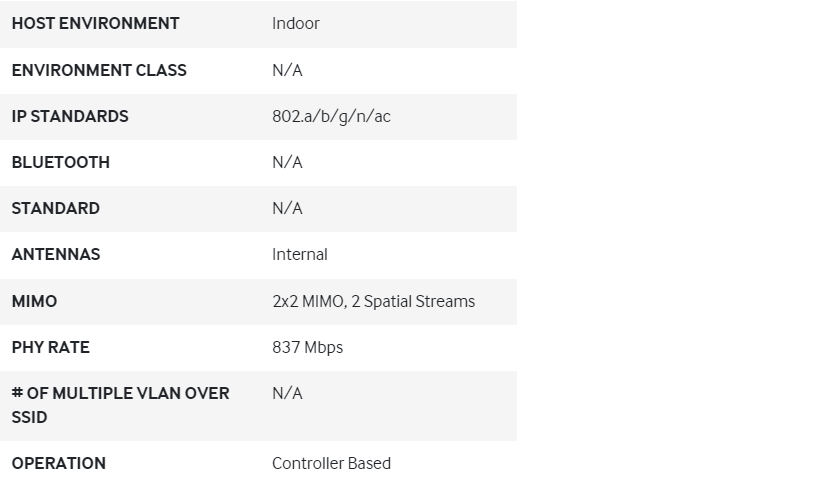Image resolution: width=819 pixels, height=500 pixels.
Task: Select the 802.a/b/g/n/ac value
Action: (331, 116)
